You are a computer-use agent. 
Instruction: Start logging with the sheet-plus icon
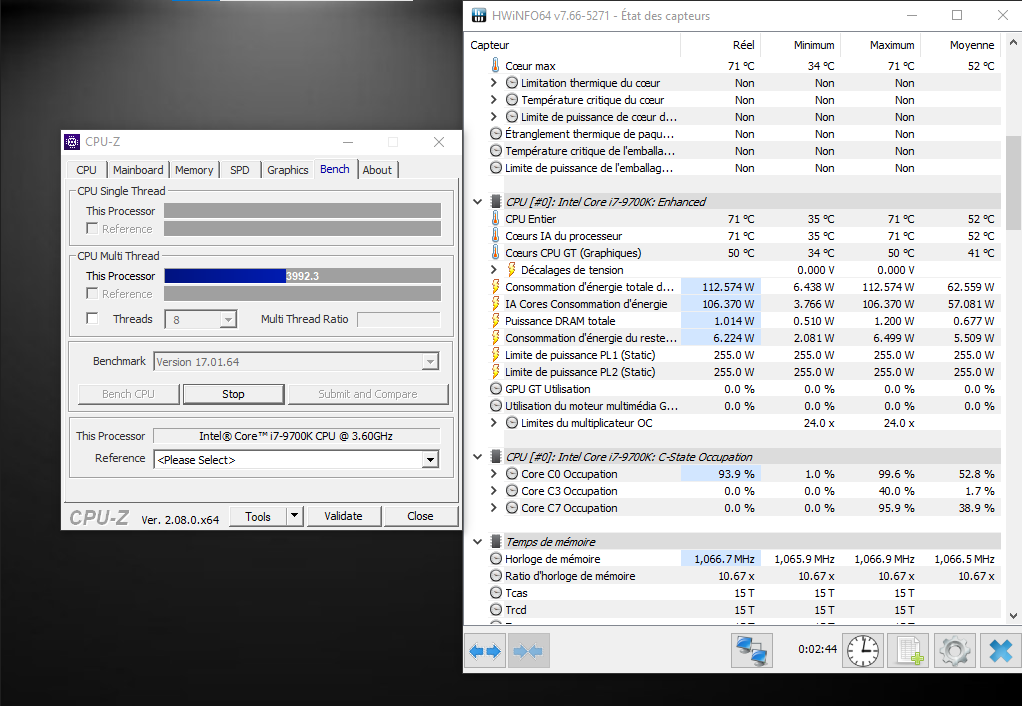(x=909, y=651)
